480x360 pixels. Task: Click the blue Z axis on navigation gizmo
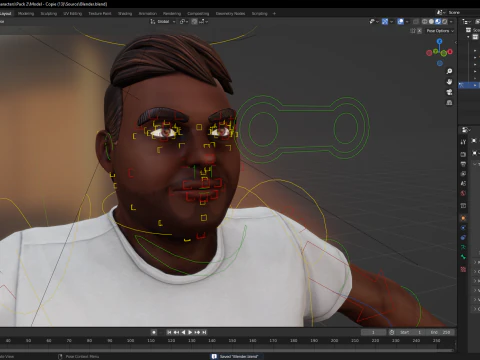click(439, 41)
